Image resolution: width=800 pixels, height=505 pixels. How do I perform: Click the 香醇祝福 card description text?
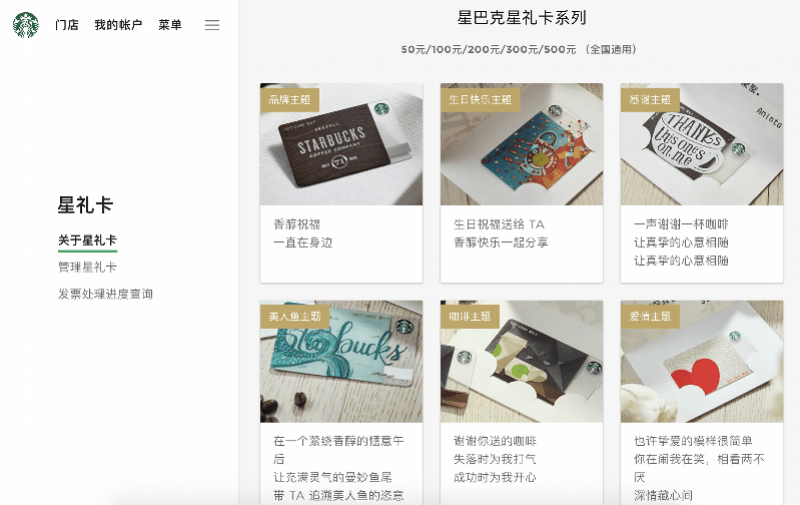[297, 224]
